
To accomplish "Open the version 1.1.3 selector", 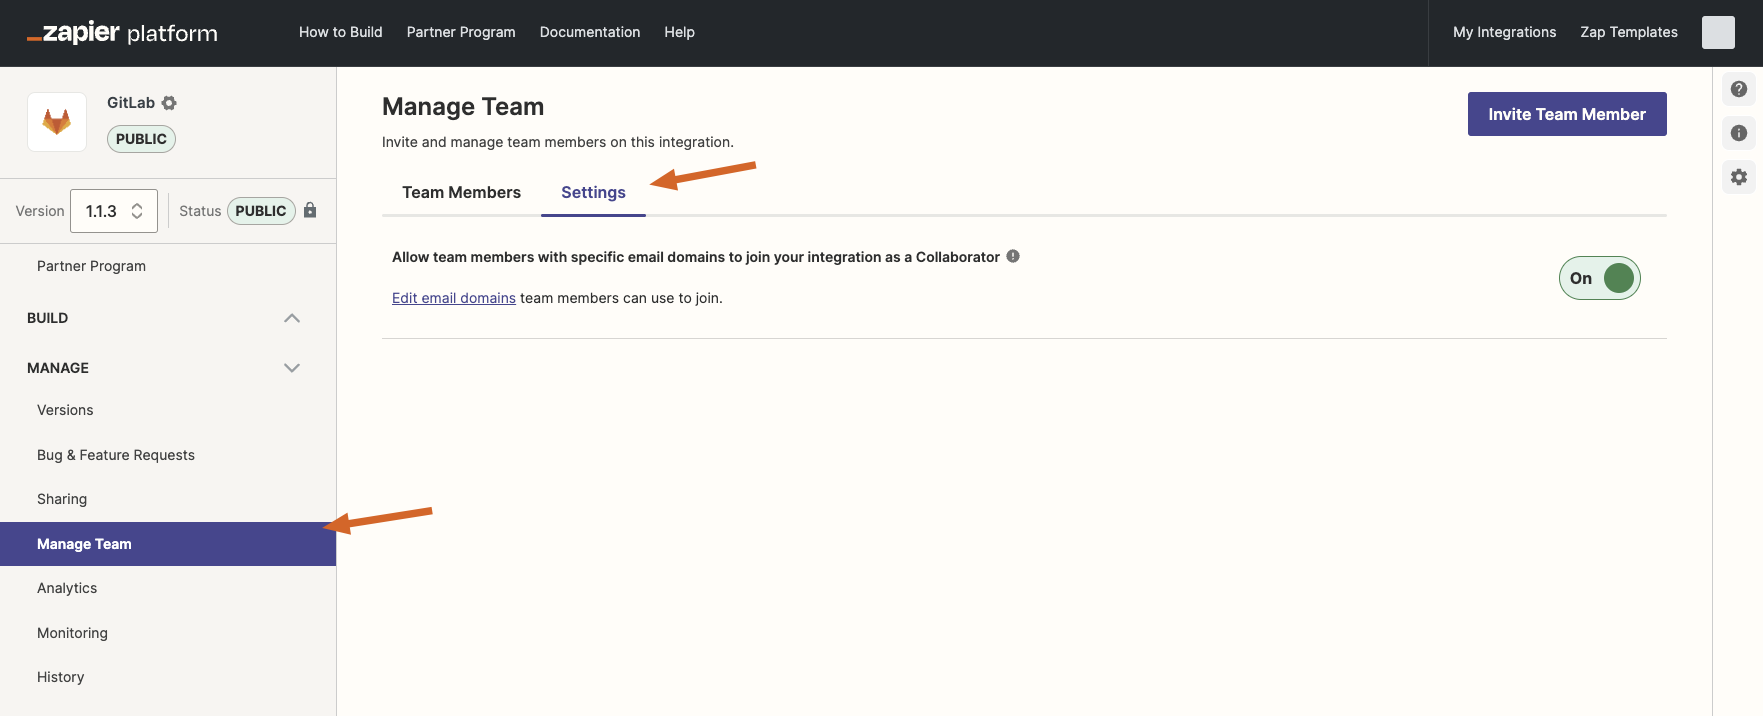I will pyautogui.click(x=114, y=211).
